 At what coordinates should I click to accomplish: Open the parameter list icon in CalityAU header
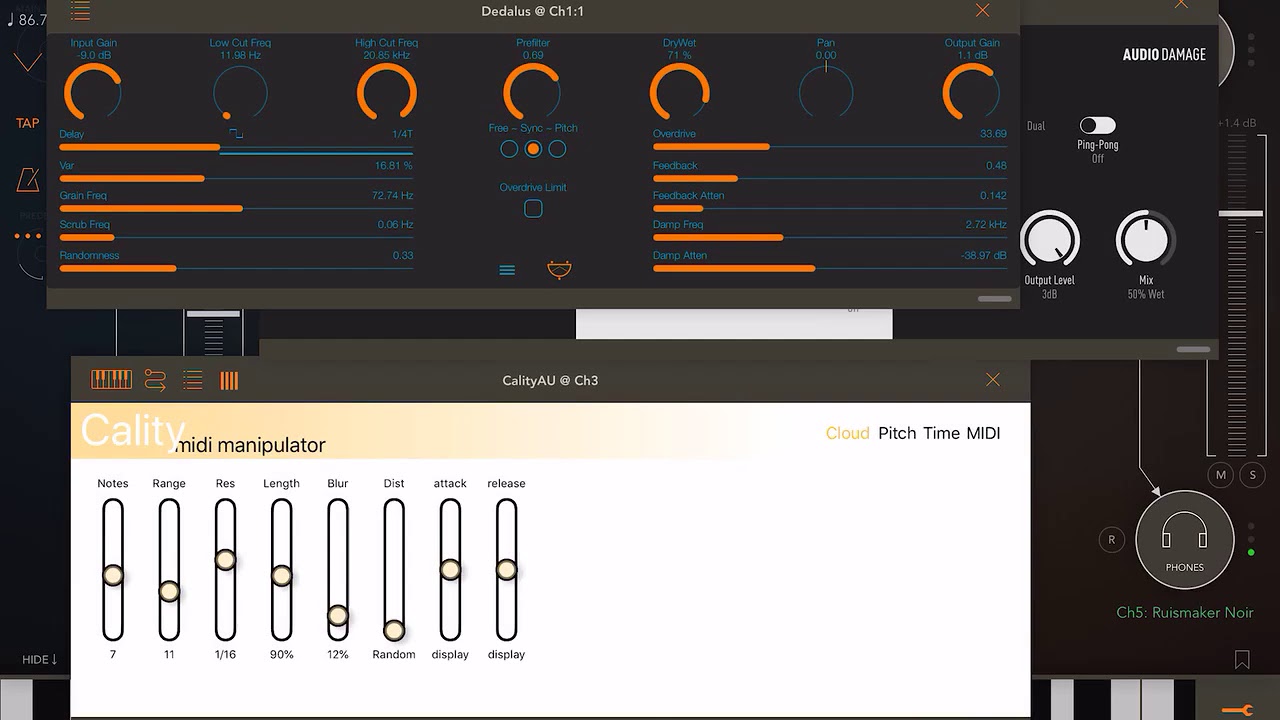click(192, 380)
